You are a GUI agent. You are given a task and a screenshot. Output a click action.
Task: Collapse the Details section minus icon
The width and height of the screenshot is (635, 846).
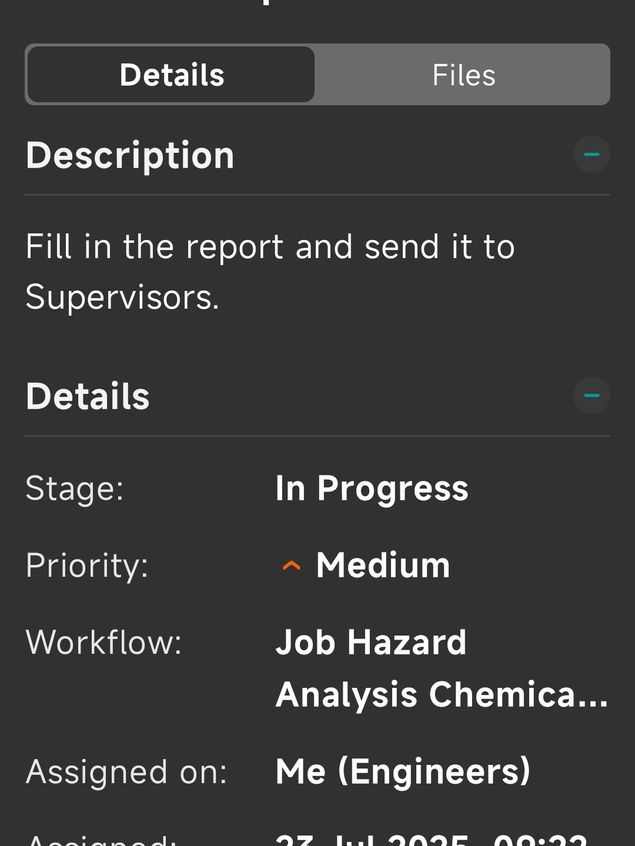[x=591, y=396]
